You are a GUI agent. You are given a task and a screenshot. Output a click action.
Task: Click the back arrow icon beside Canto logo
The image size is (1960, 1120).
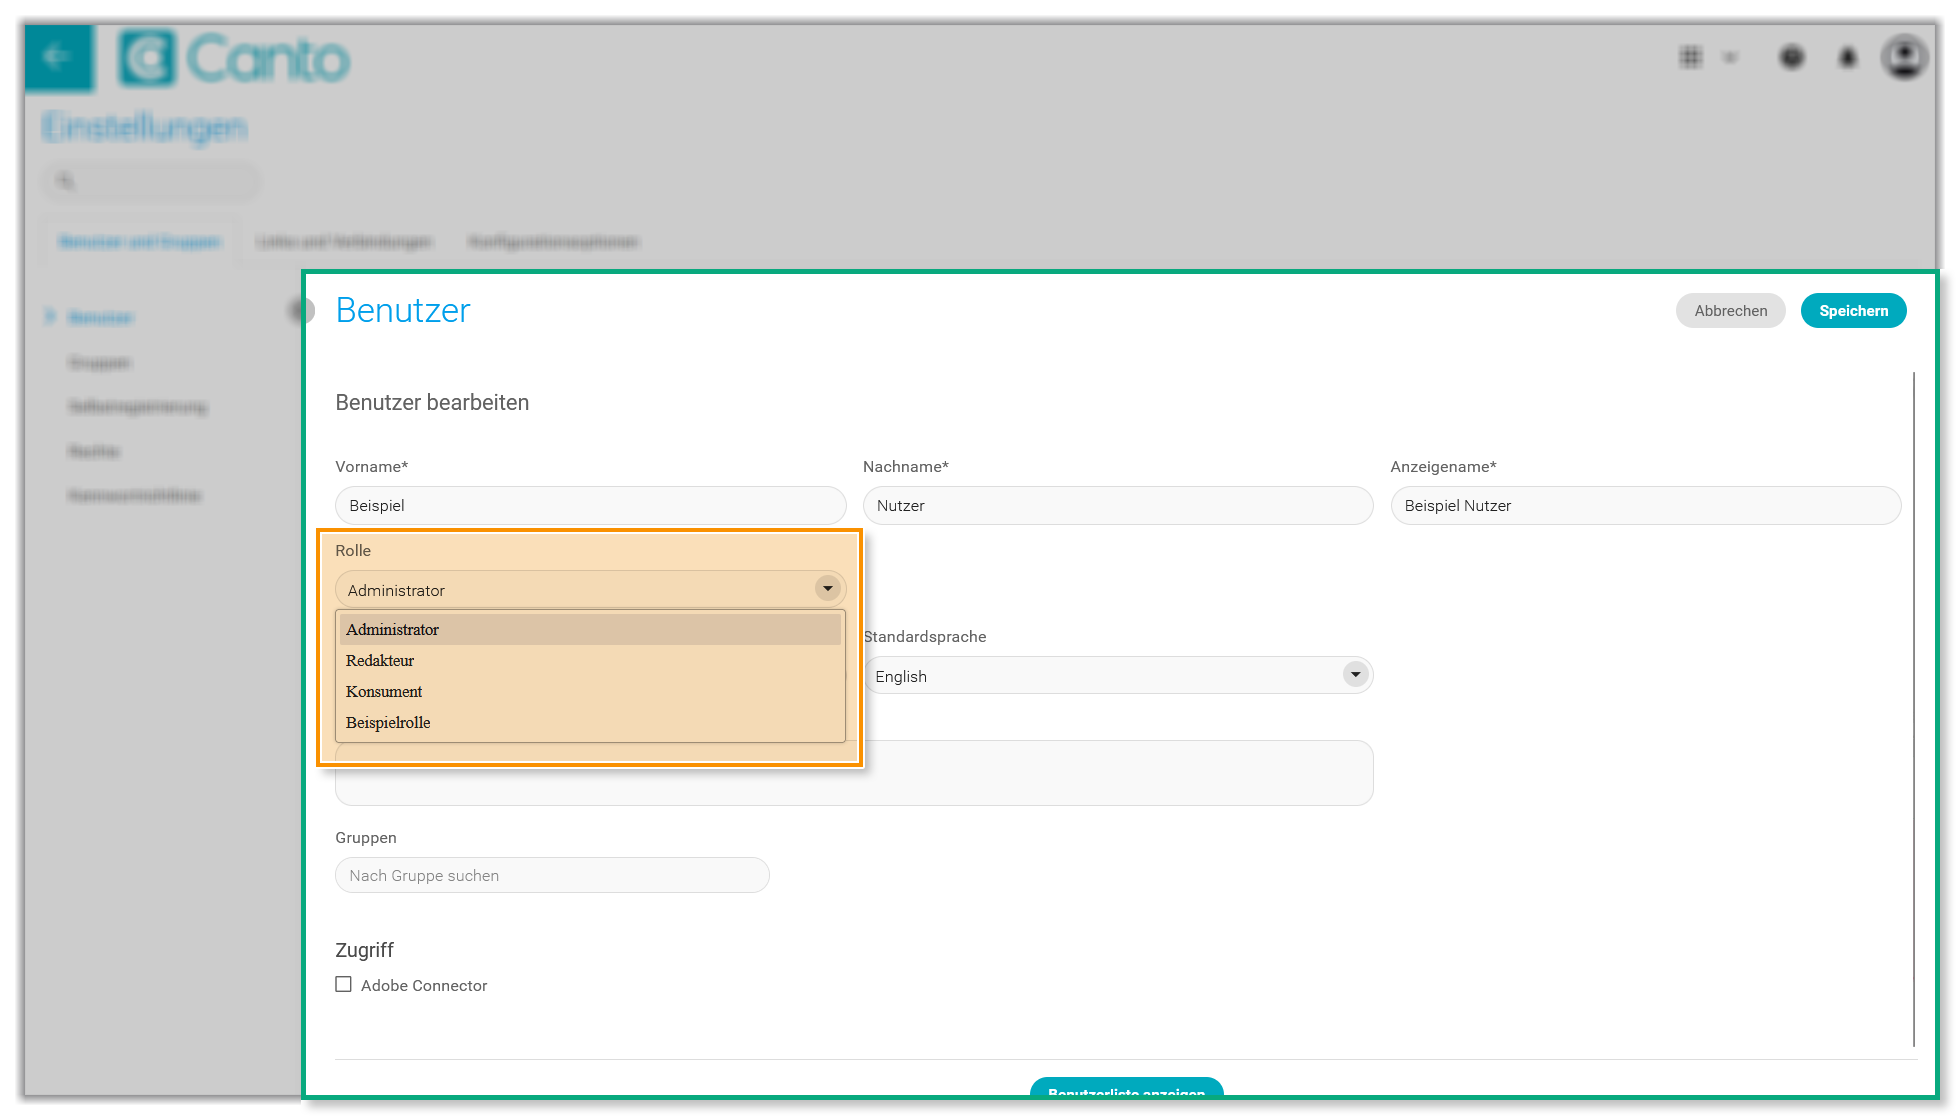(58, 57)
